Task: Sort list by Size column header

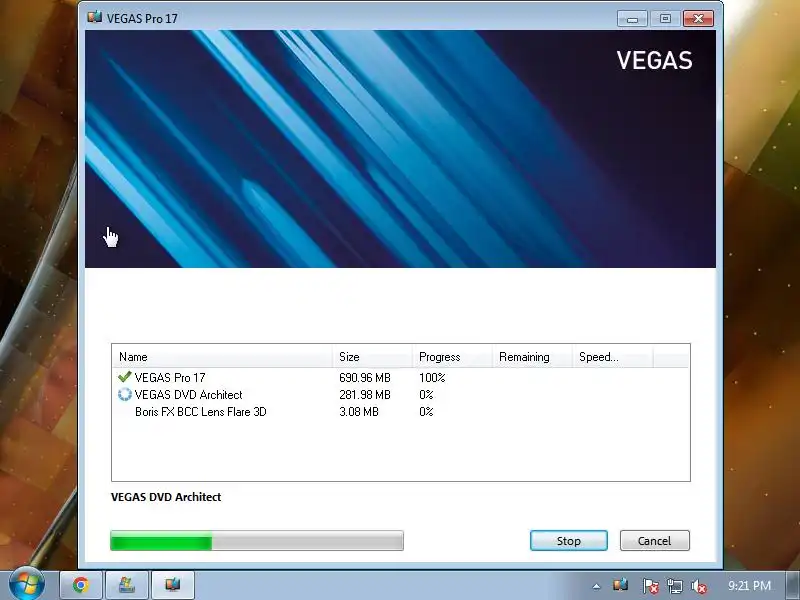Action: coord(372,357)
